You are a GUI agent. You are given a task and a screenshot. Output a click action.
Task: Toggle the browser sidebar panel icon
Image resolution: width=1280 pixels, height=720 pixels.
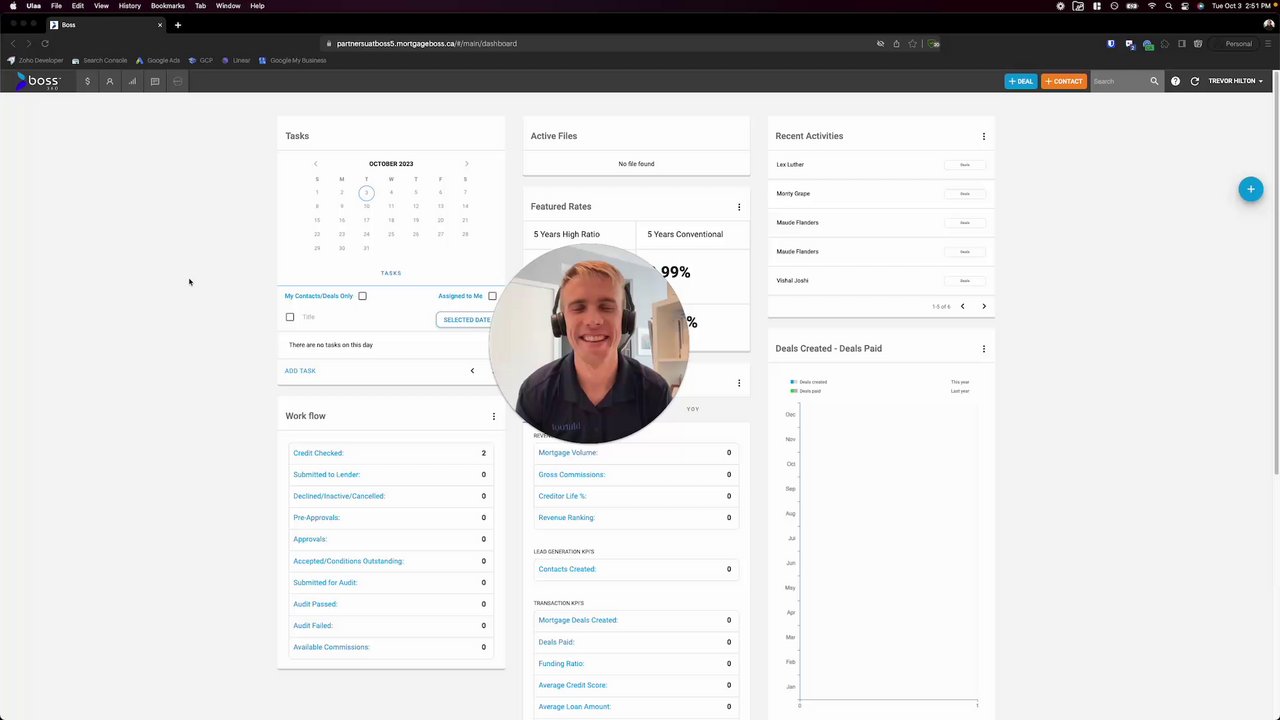1181,43
